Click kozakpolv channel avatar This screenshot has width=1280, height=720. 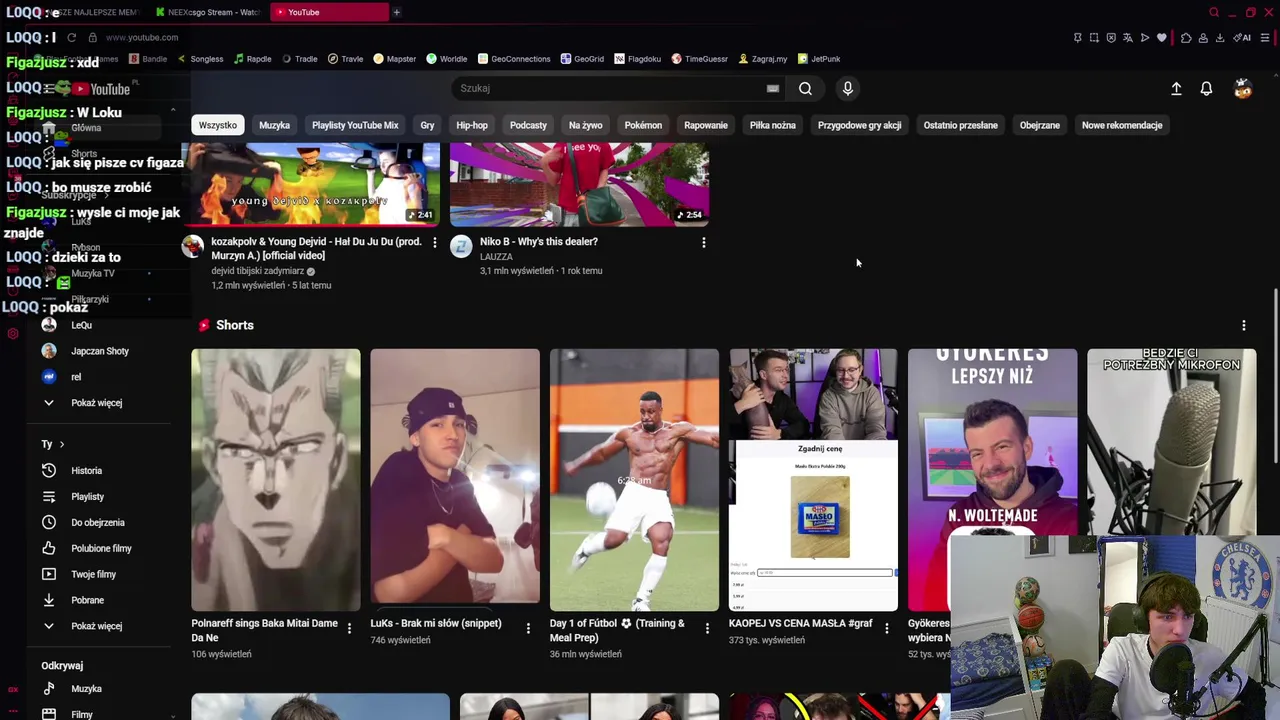tap(192, 246)
